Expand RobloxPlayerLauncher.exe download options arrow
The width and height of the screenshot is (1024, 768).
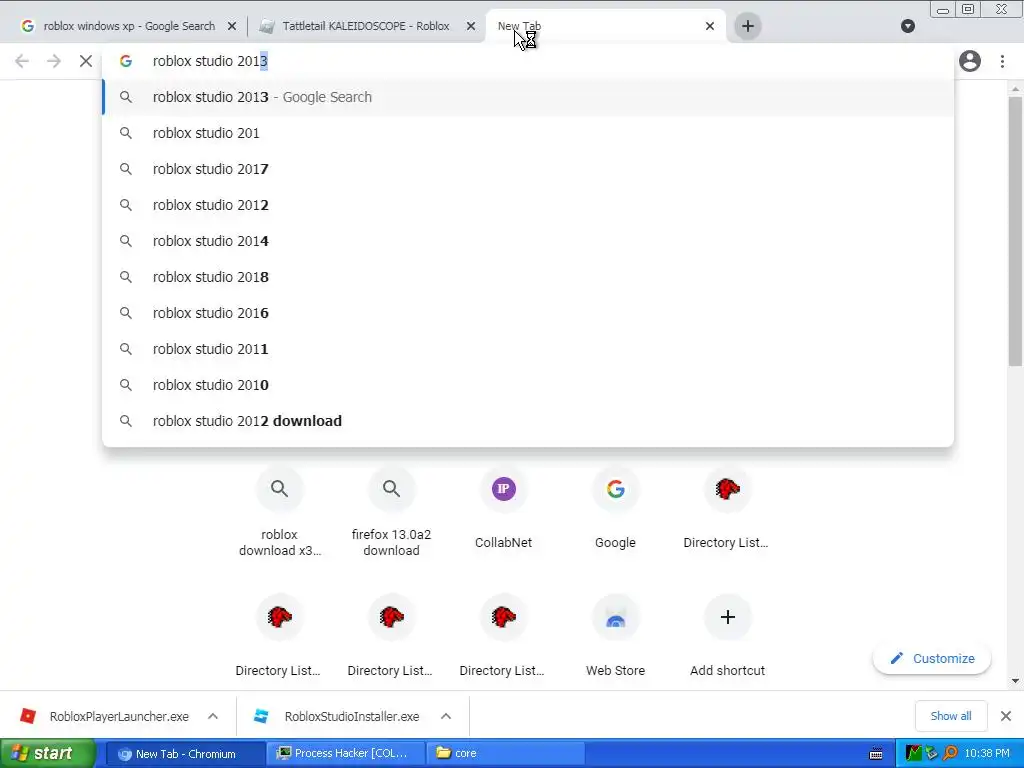(x=213, y=716)
